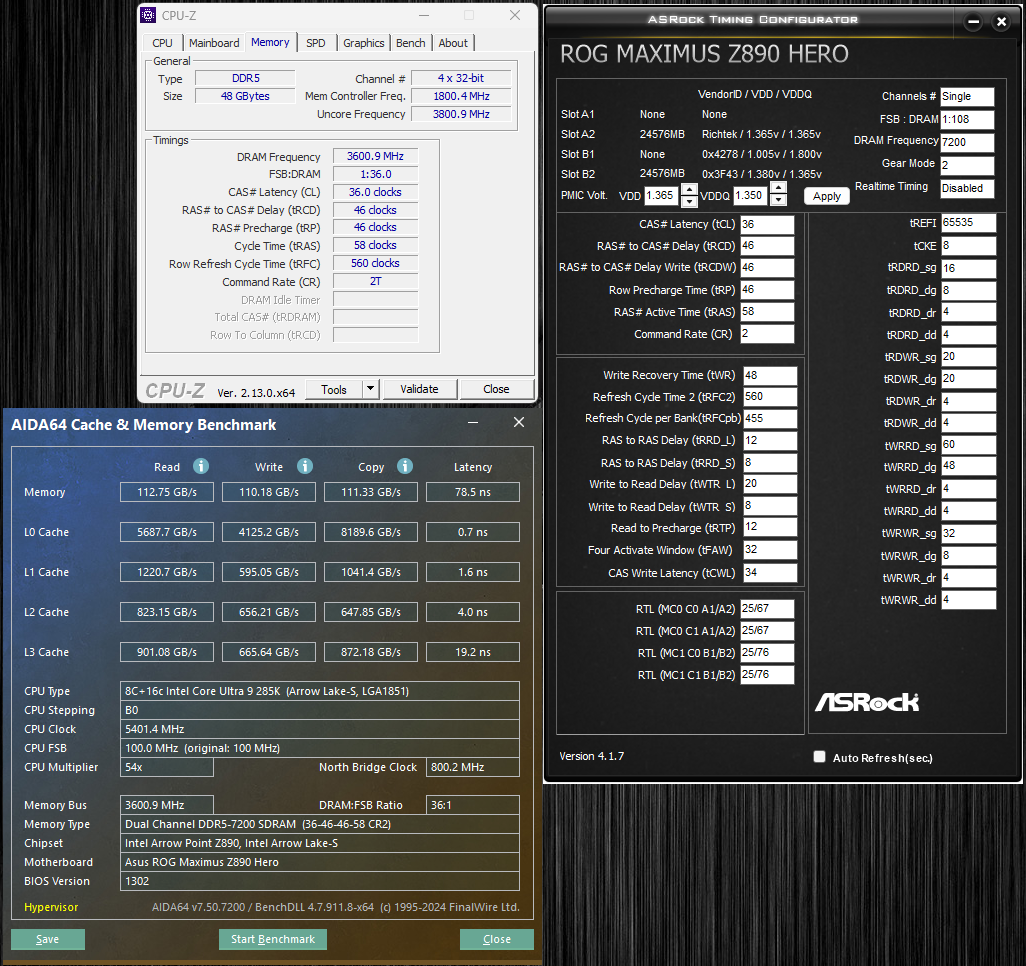The height and width of the screenshot is (966, 1026).
Task: Click the Gear Mode field
Action: click(x=967, y=165)
